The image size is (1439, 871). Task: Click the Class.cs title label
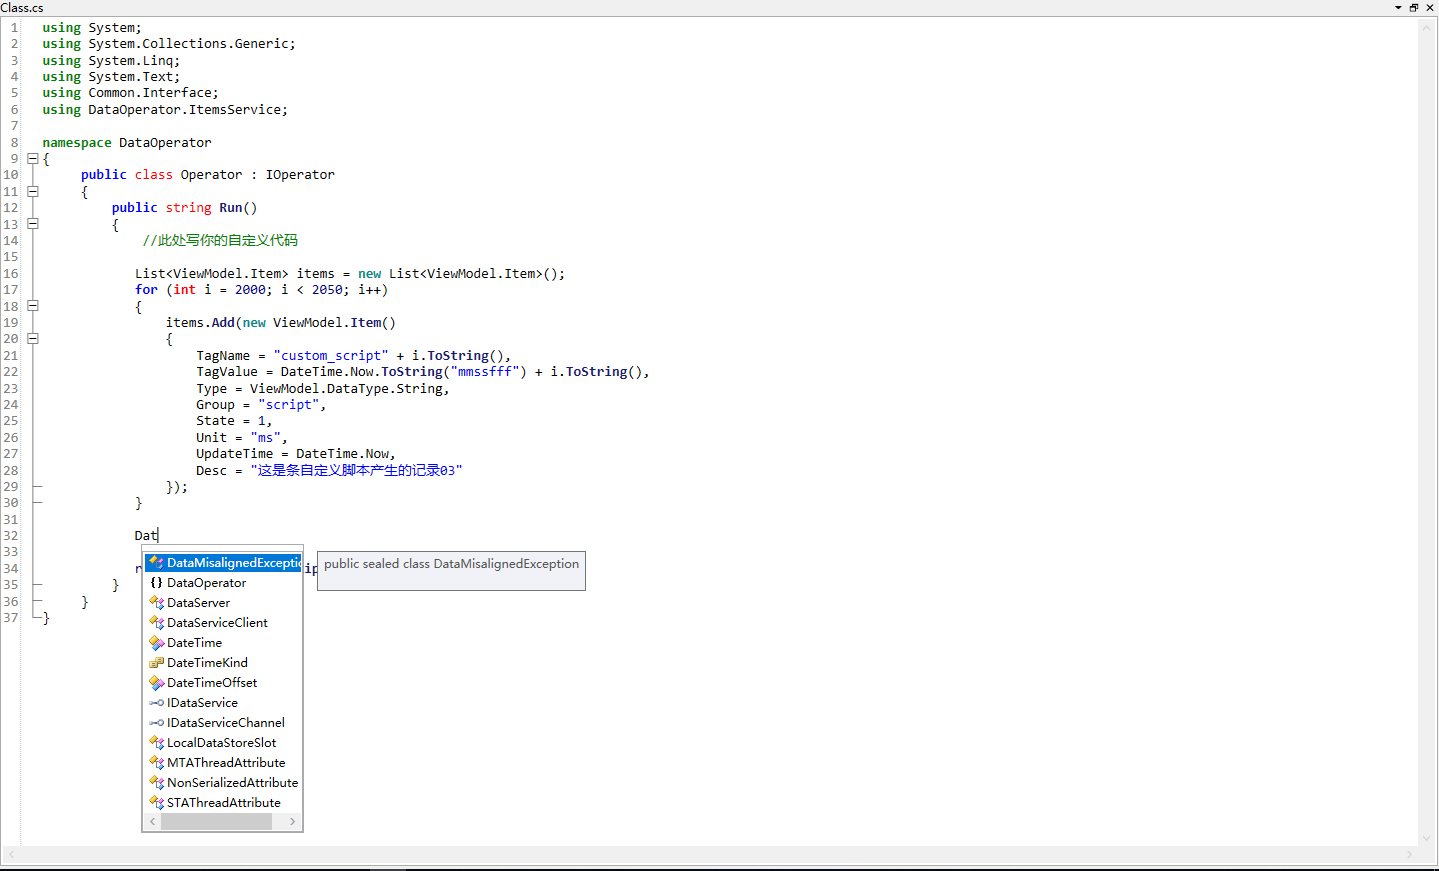22,7
